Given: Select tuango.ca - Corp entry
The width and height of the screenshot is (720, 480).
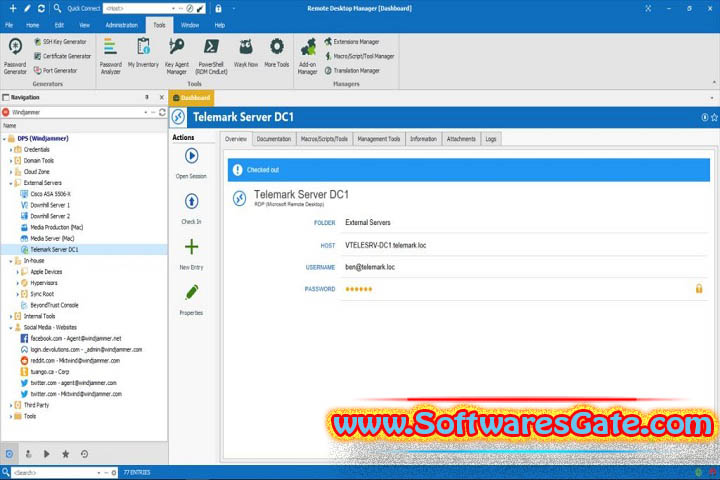Looking at the screenshot, I should [50, 372].
